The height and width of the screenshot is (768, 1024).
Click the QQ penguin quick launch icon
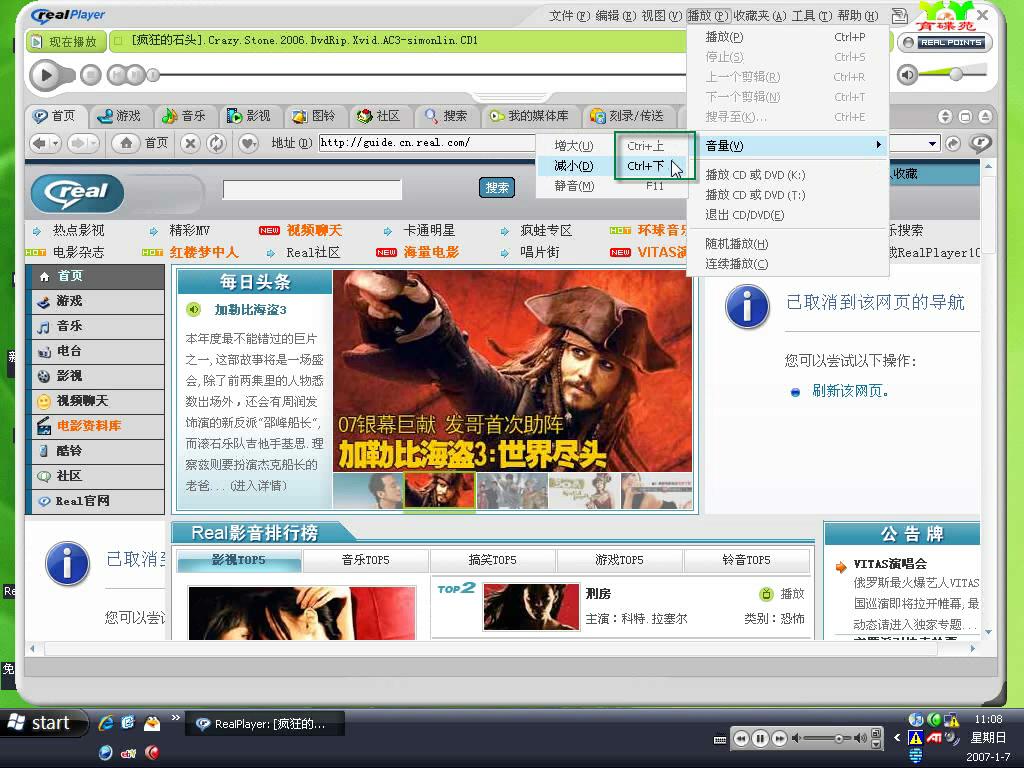pyautogui.click(x=152, y=723)
